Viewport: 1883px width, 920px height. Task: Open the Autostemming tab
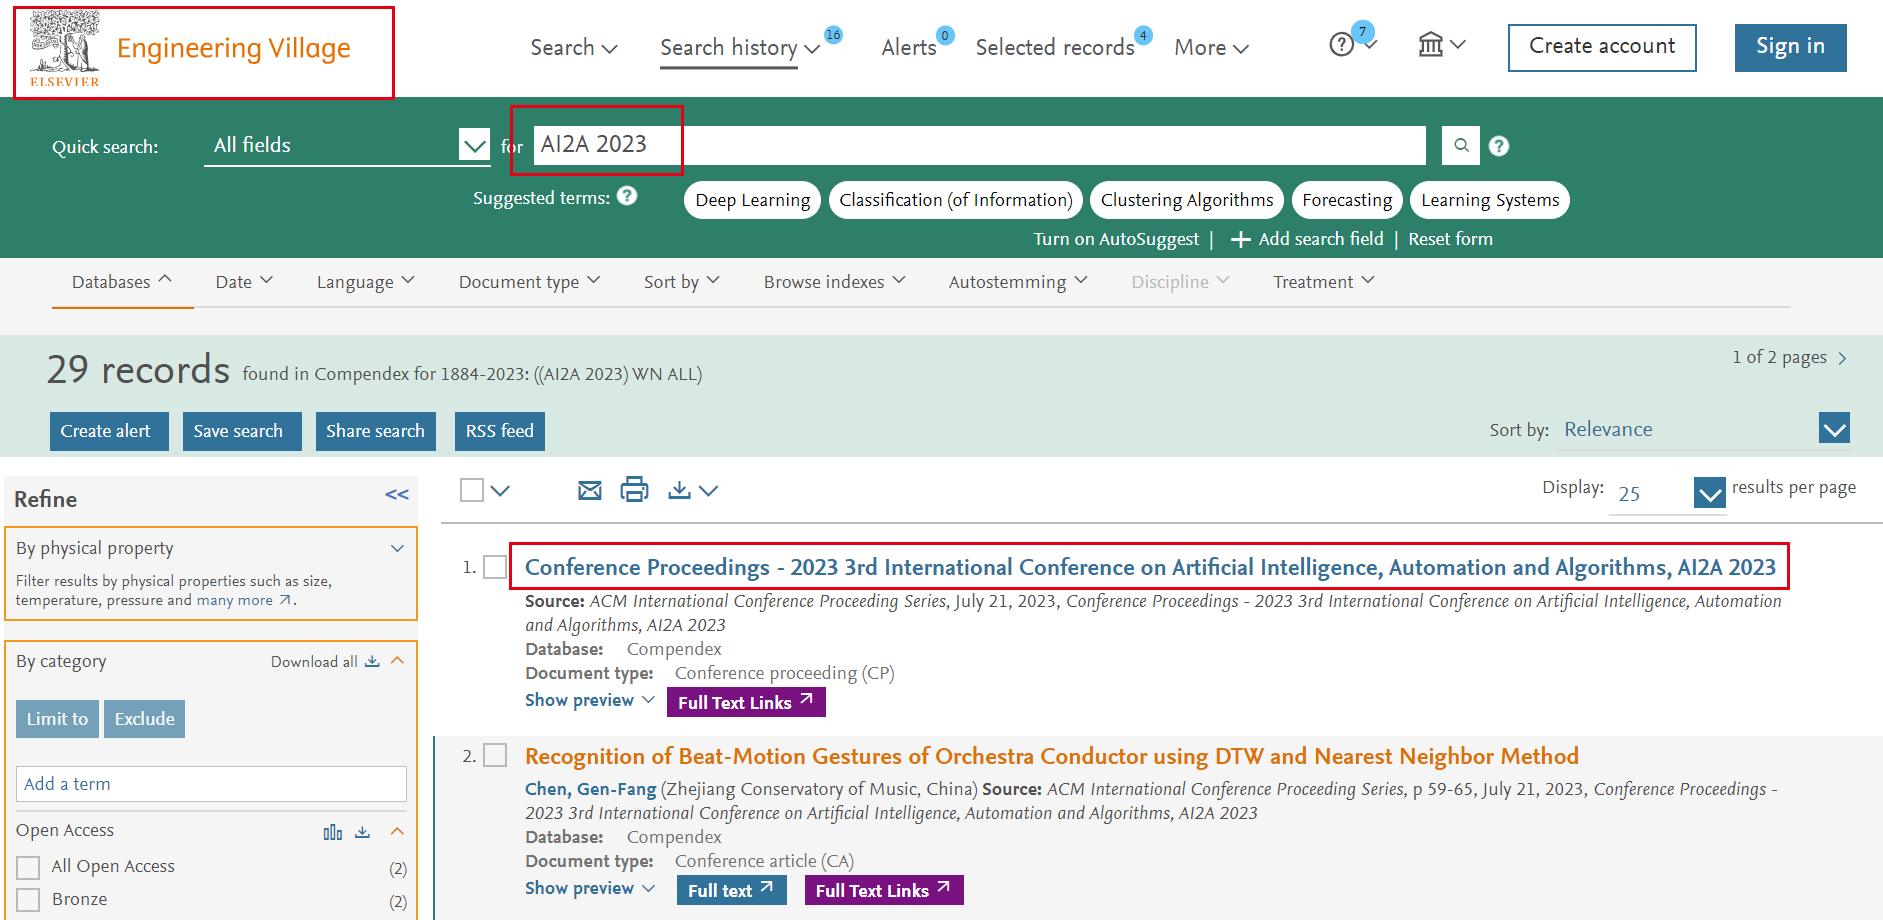[1018, 282]
